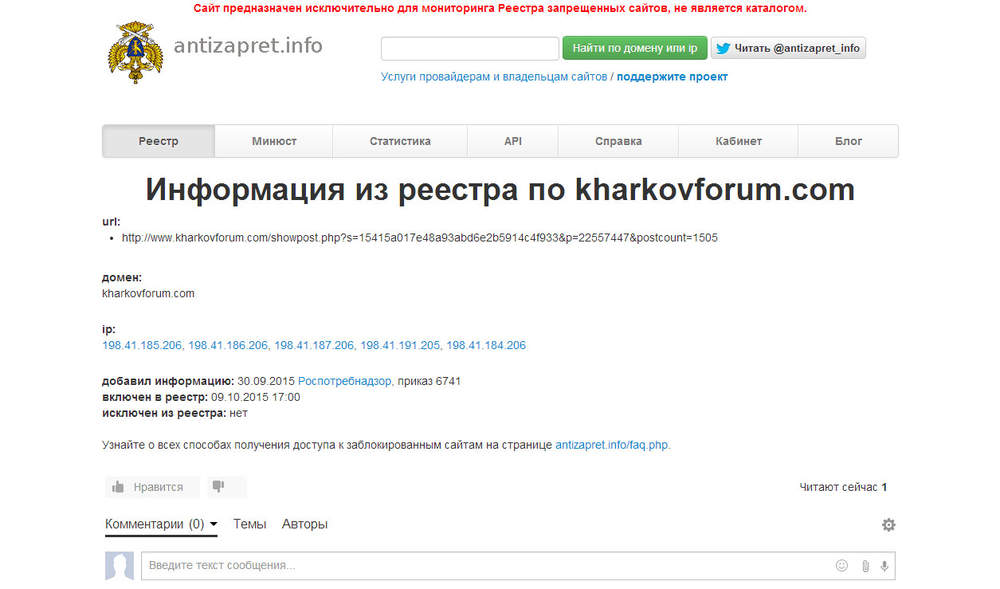Switch to the Темы comments tab
The width and height of the screenshot is (1000, 589).
coord(249,524)
